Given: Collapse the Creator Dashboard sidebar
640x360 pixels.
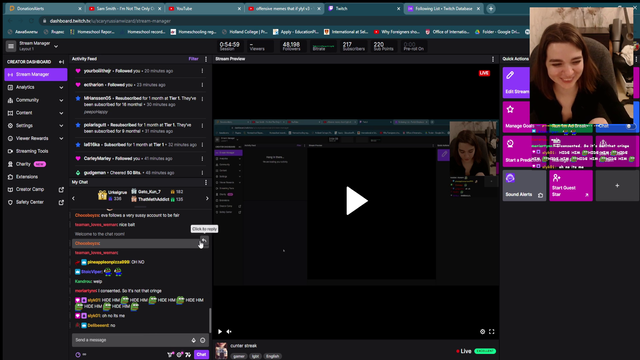Looking at the screenshot, I should (x=61, y=62).
